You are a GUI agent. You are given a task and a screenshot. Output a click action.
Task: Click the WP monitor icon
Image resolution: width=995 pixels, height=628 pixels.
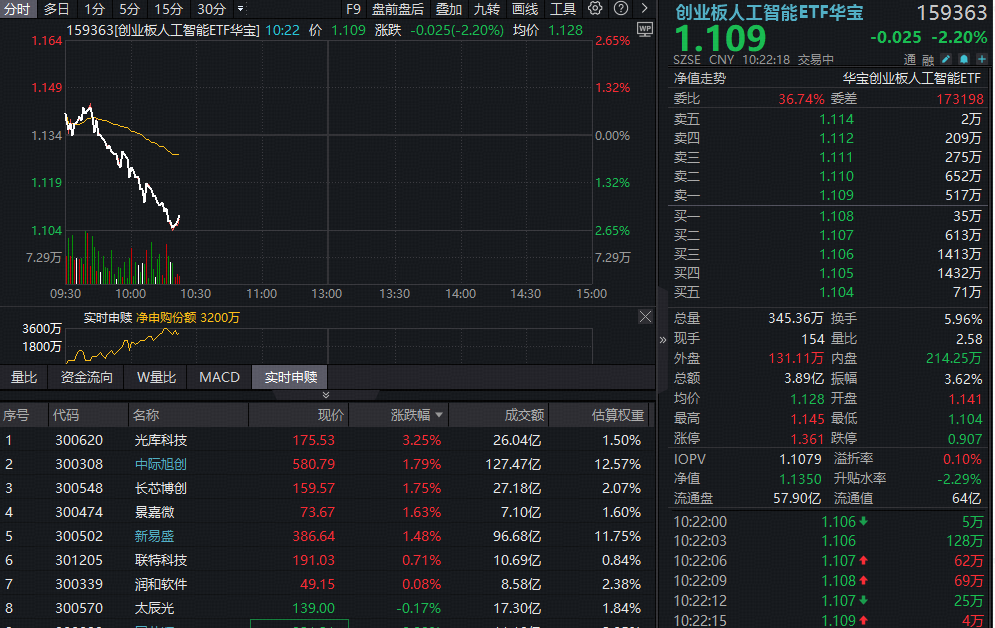coord(644,29)
